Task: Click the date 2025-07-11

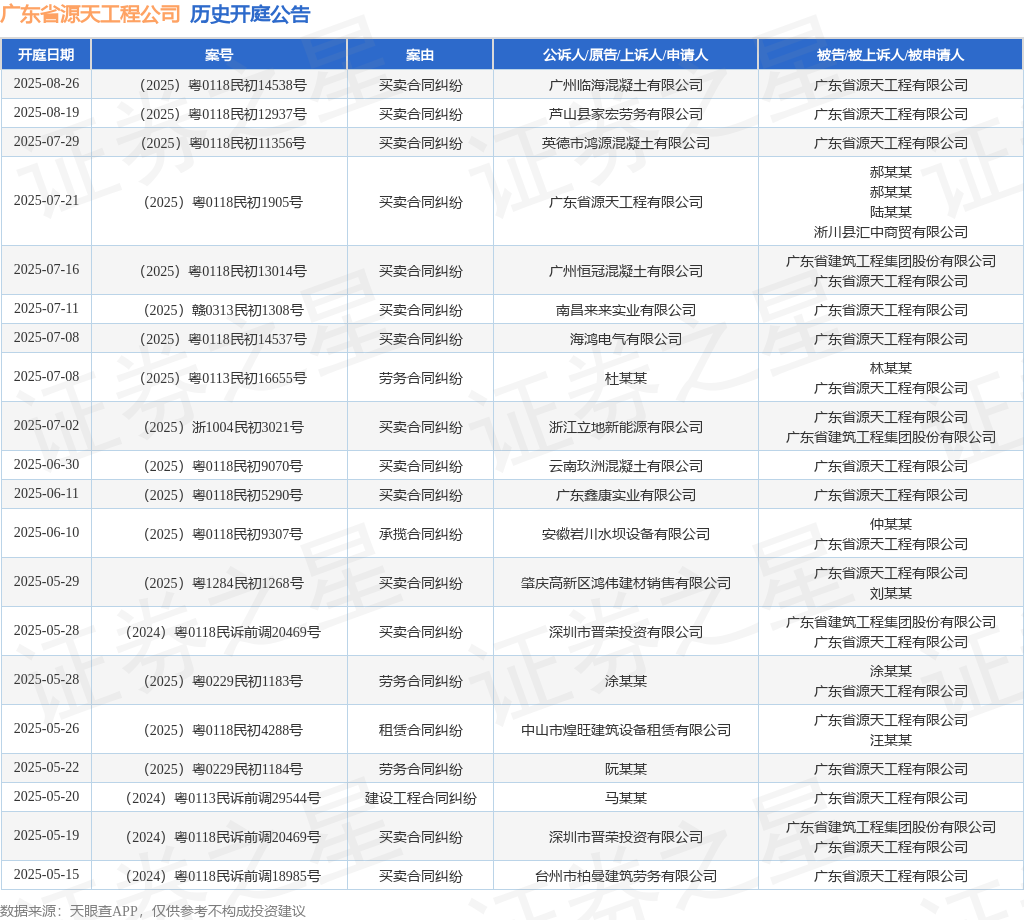Action: pyautogui.click(x=46, y=308)
